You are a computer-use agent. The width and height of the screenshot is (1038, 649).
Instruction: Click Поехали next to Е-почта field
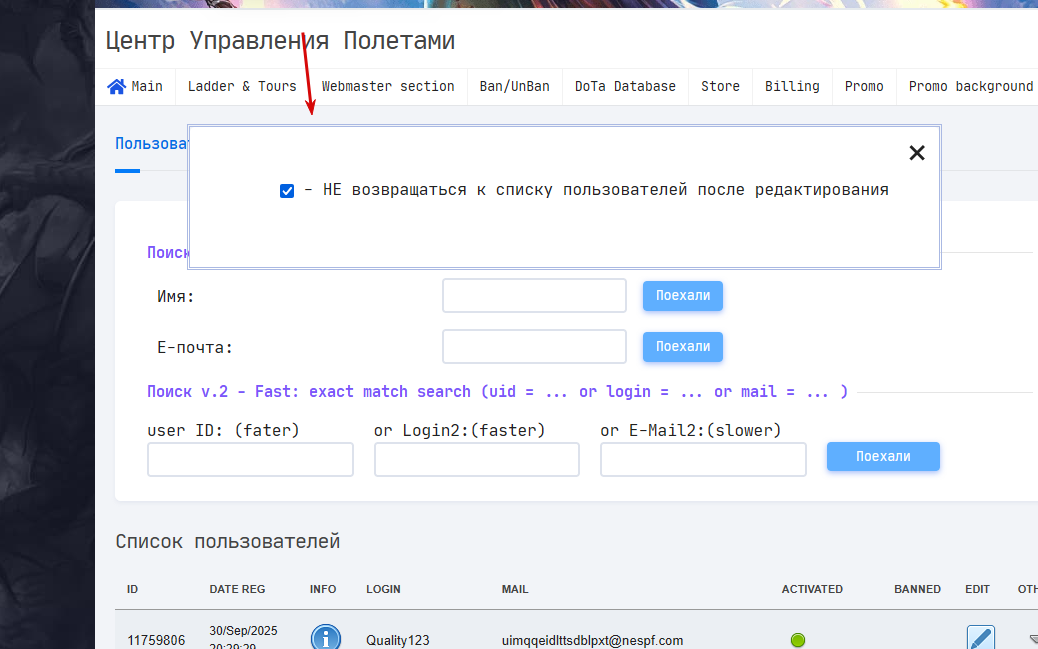pyautogui.click(x=683, y=346)
